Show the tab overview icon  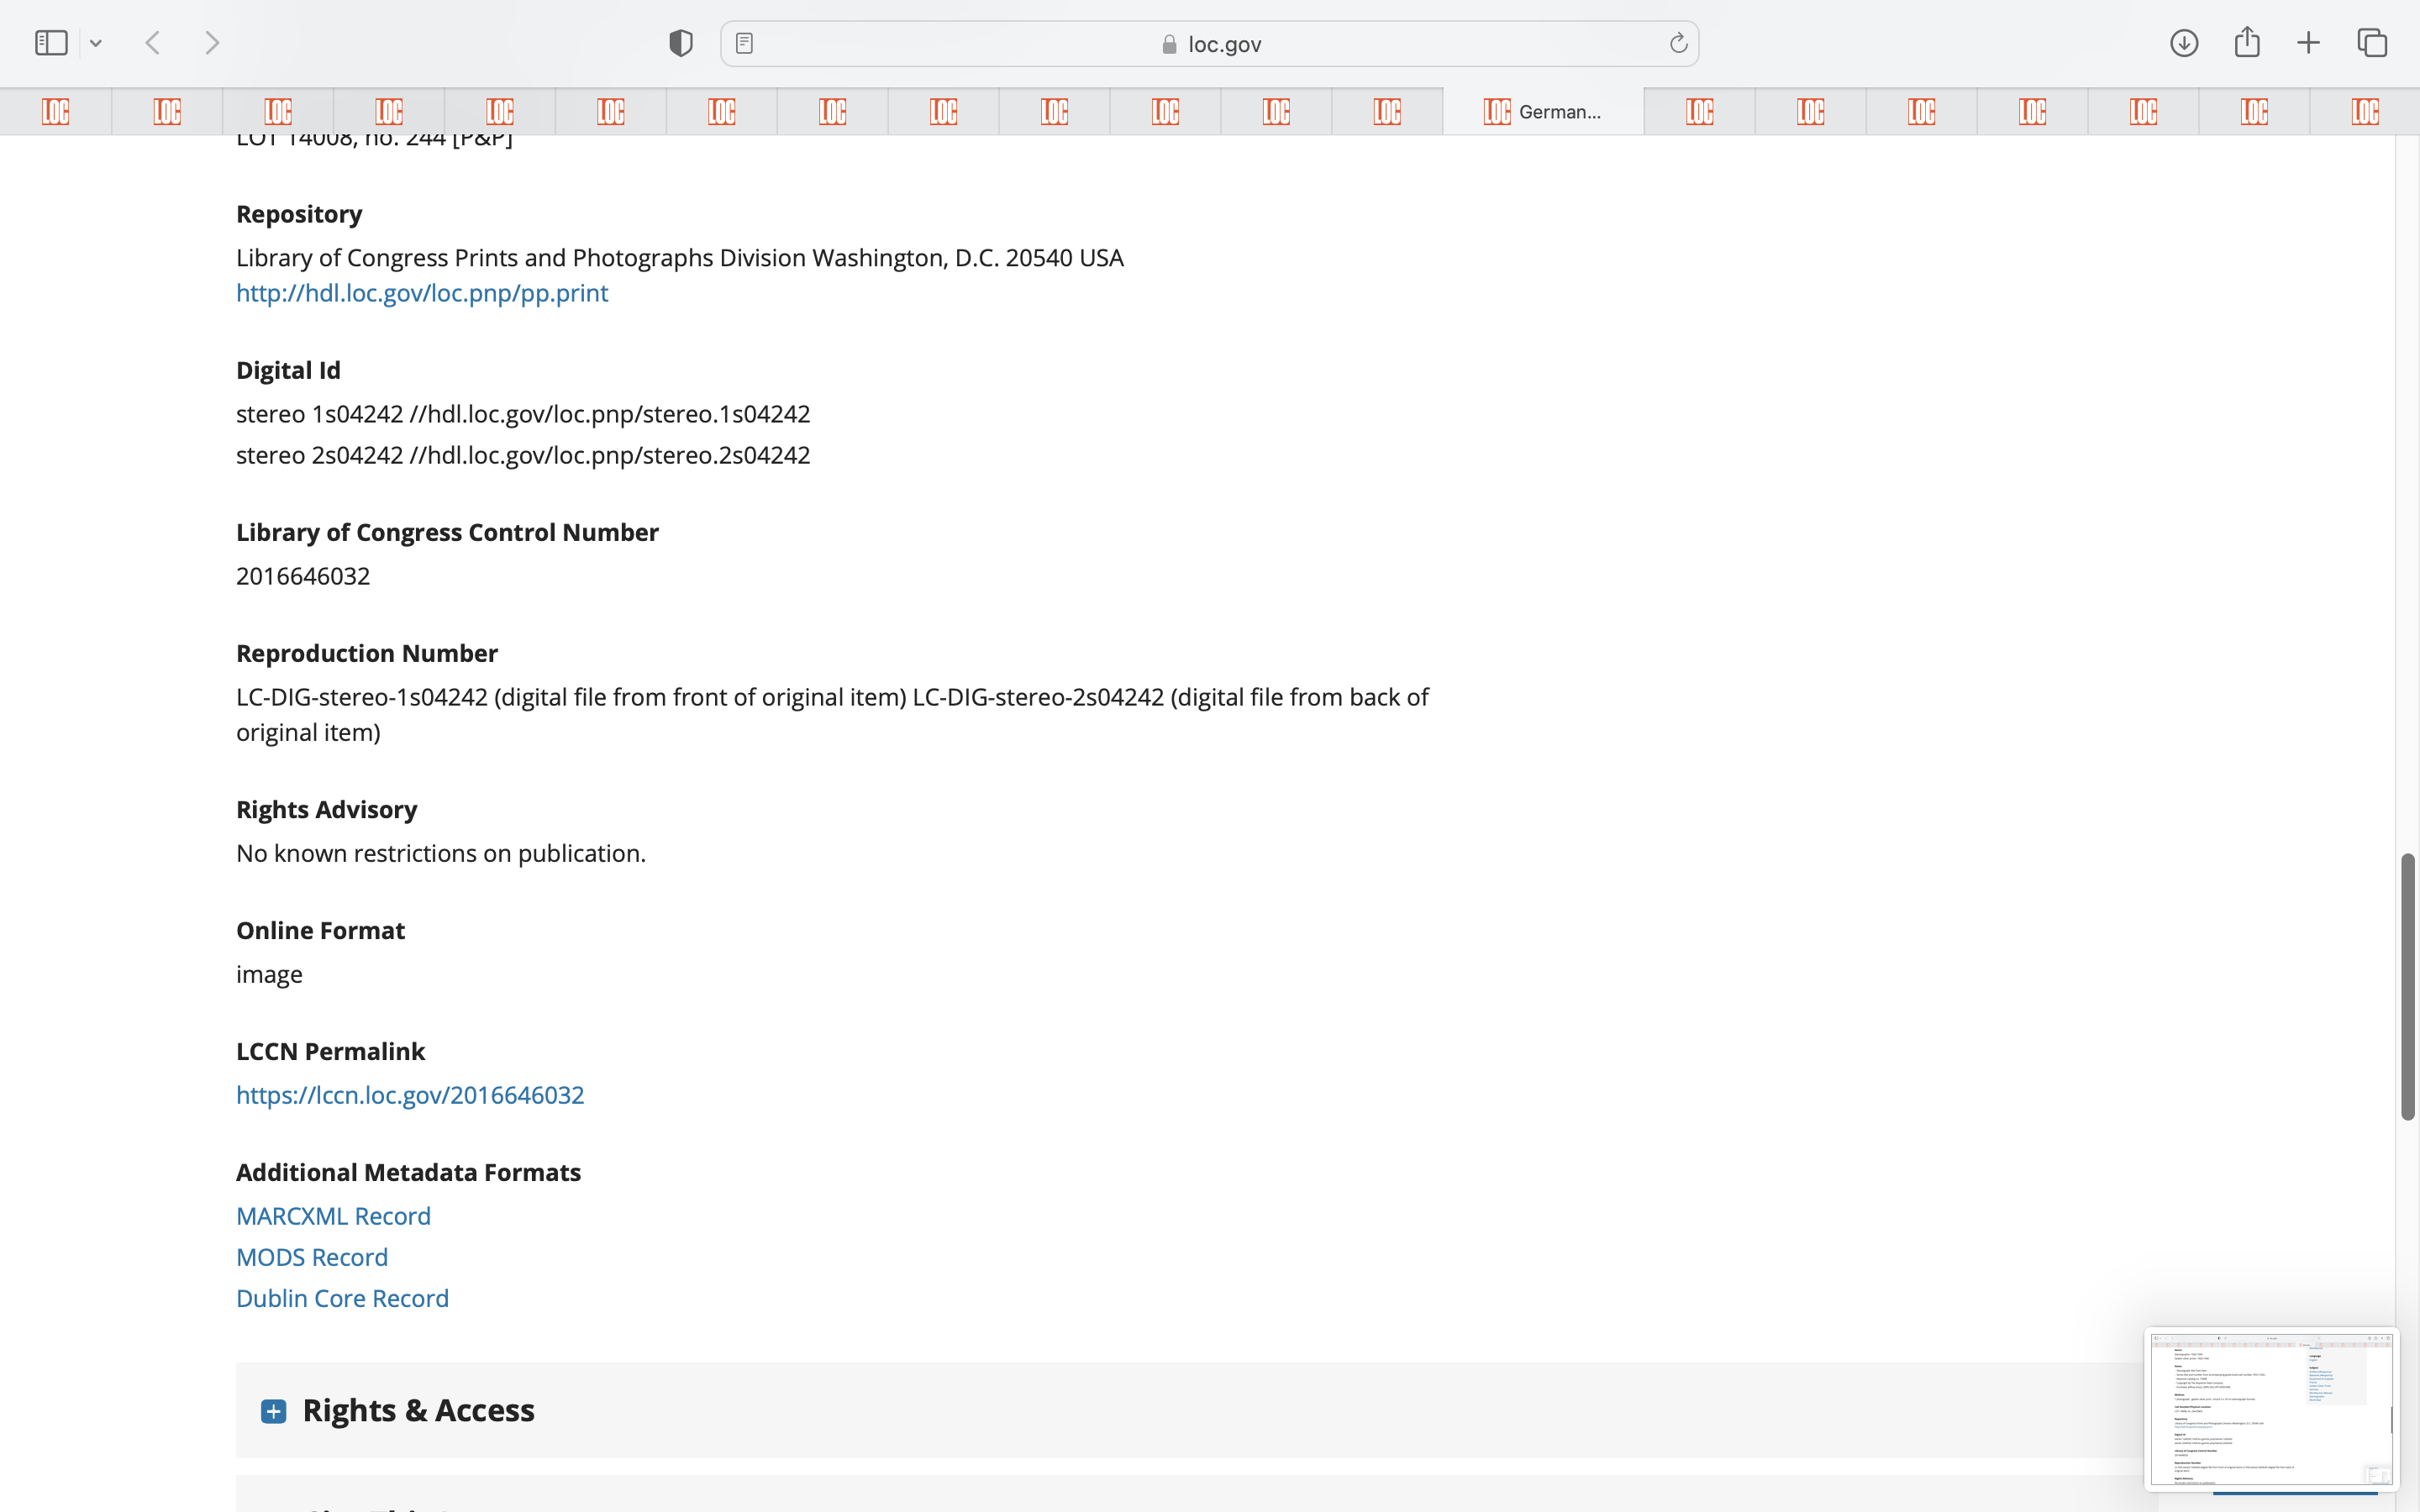tap(2372, 43)
